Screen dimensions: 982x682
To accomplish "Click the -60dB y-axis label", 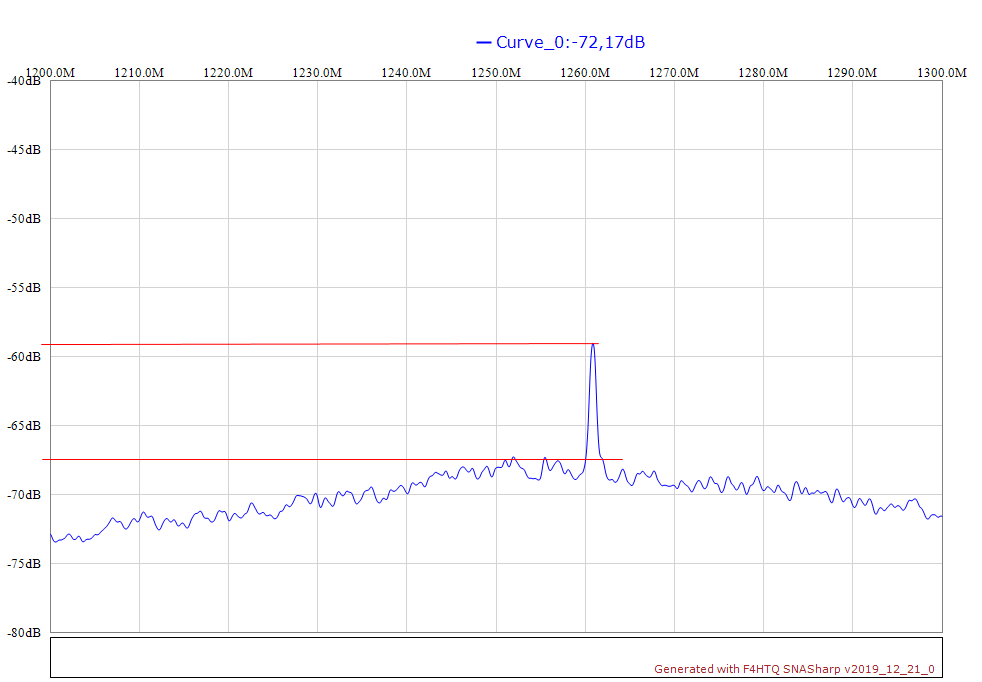I will [24, 357].
